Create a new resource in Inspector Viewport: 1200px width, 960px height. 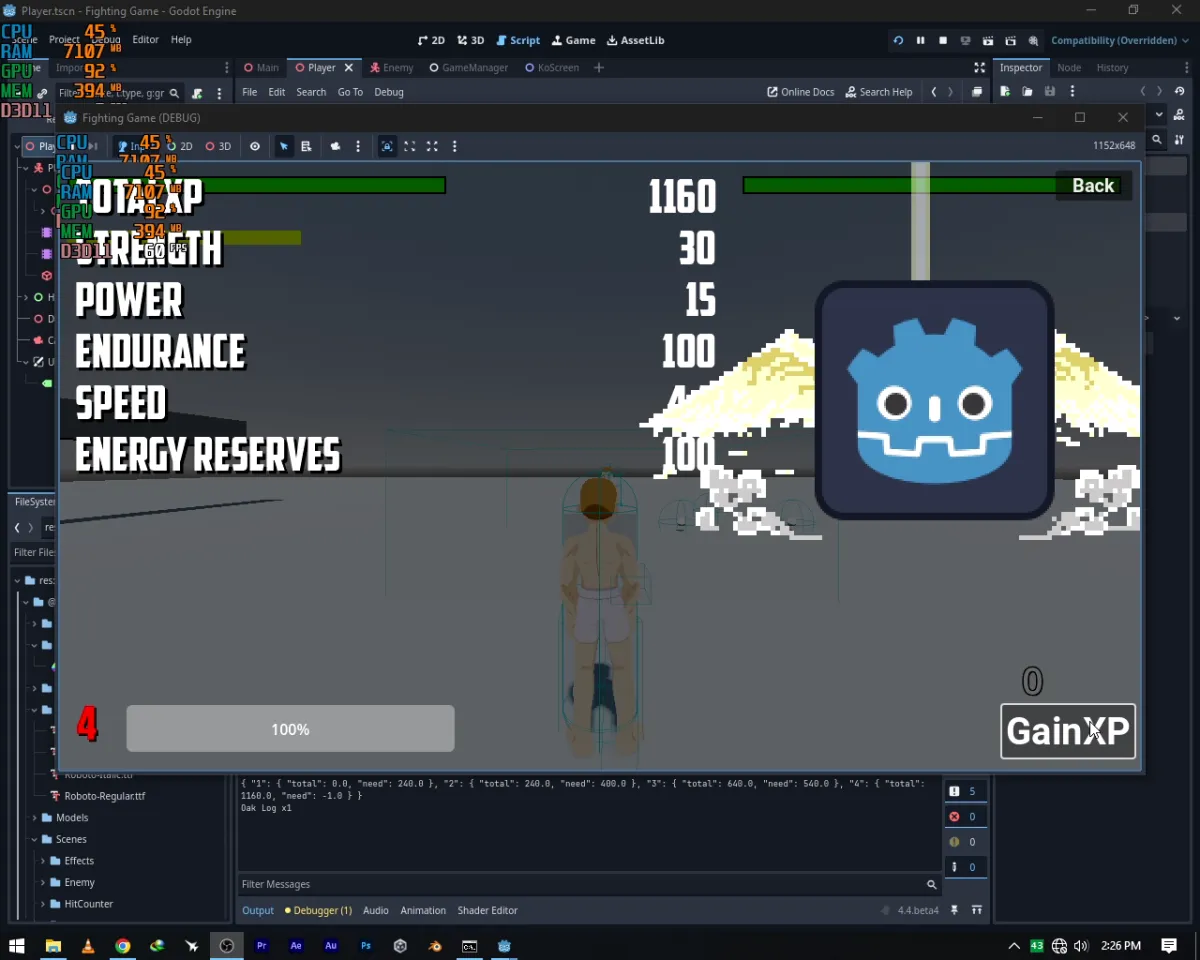click(x=1005, y=92)
